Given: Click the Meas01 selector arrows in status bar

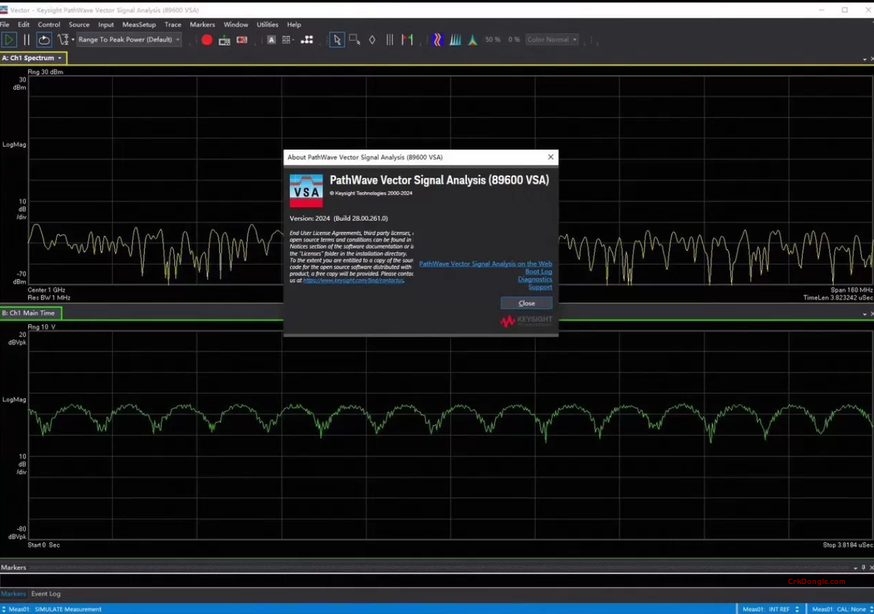Looking at the screenshot, I should [4, 609].
